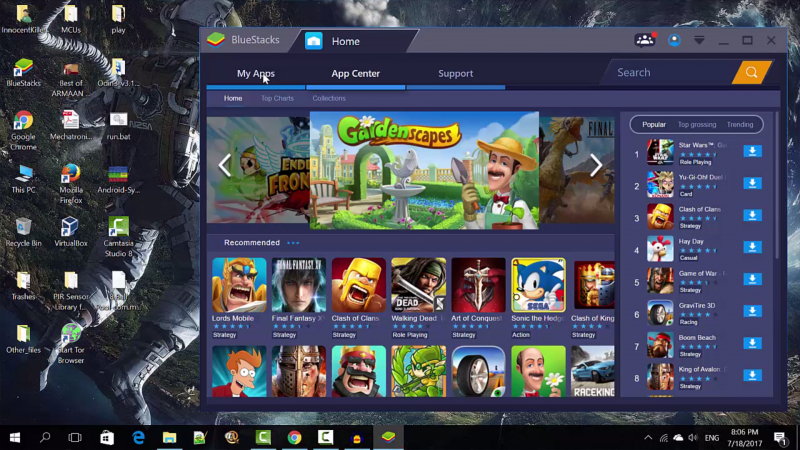Viewport: 800px width, 450px height.
Task: Open Google Chrome desktop shortcut
Action: 23,130
